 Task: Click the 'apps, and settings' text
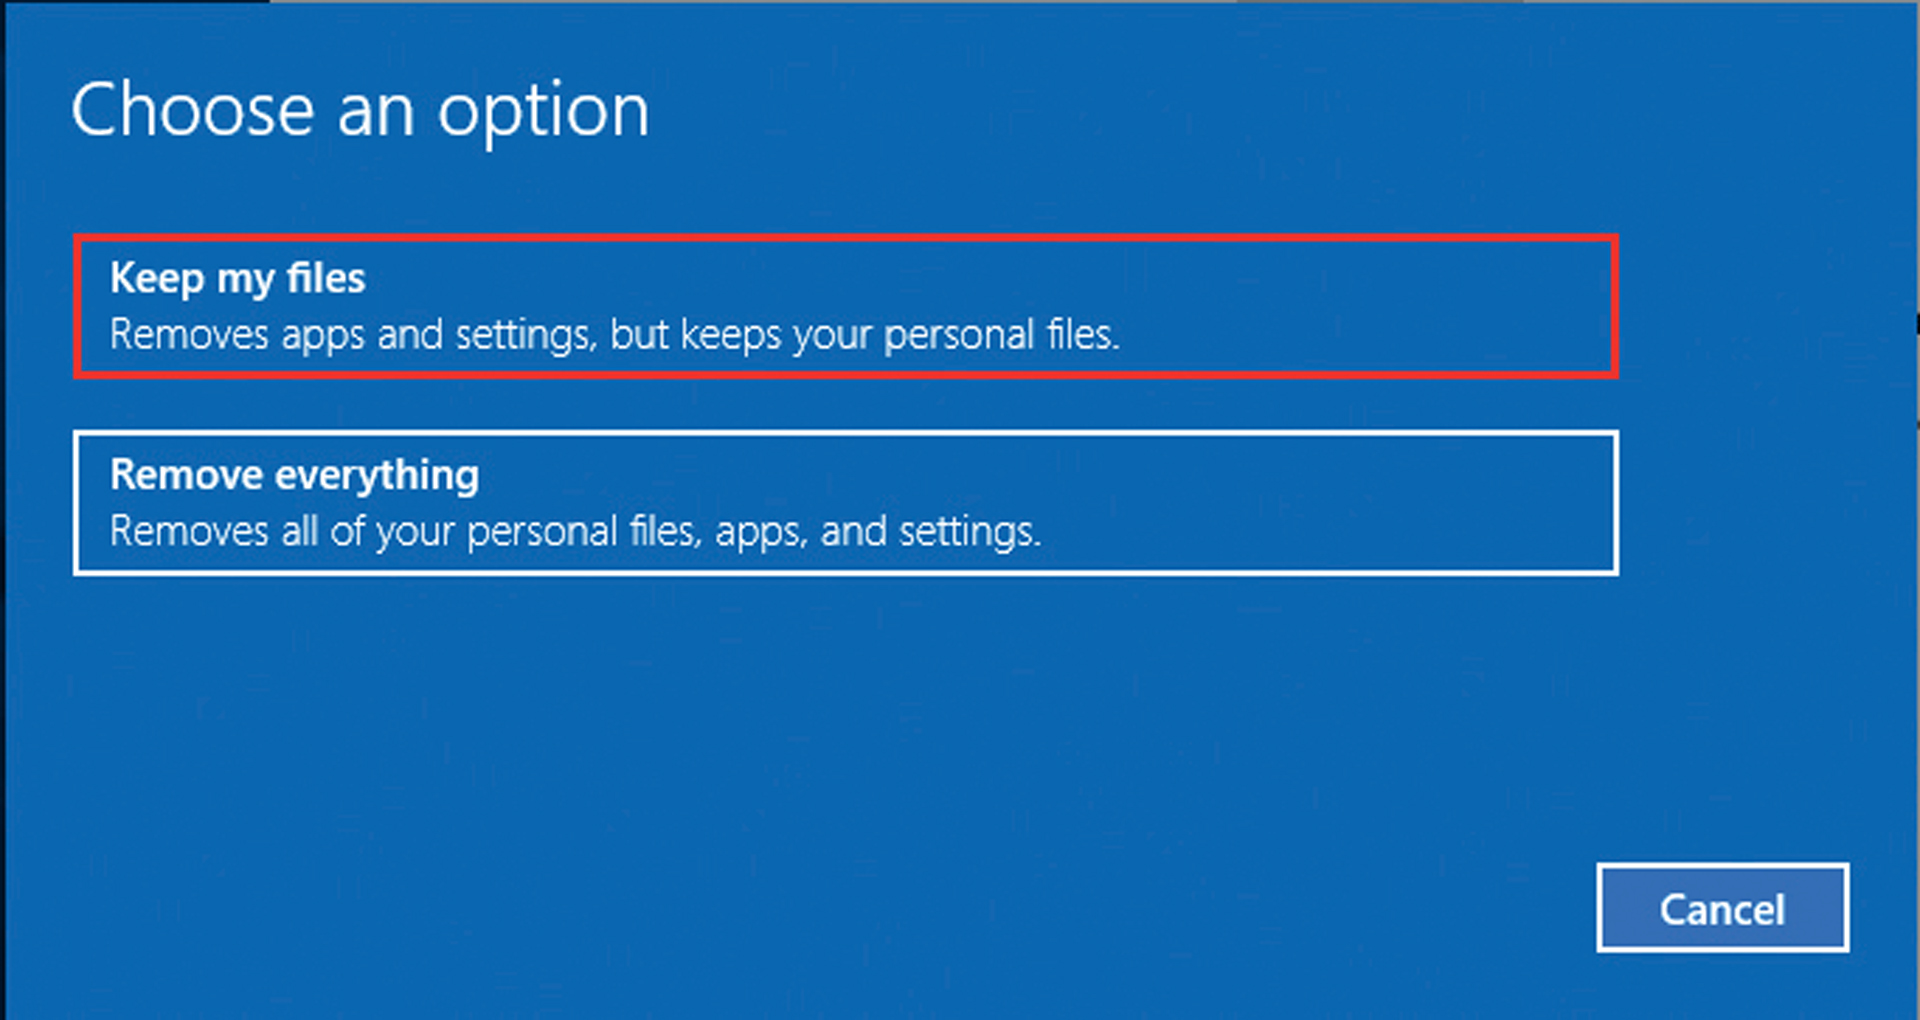coord(877,532)
